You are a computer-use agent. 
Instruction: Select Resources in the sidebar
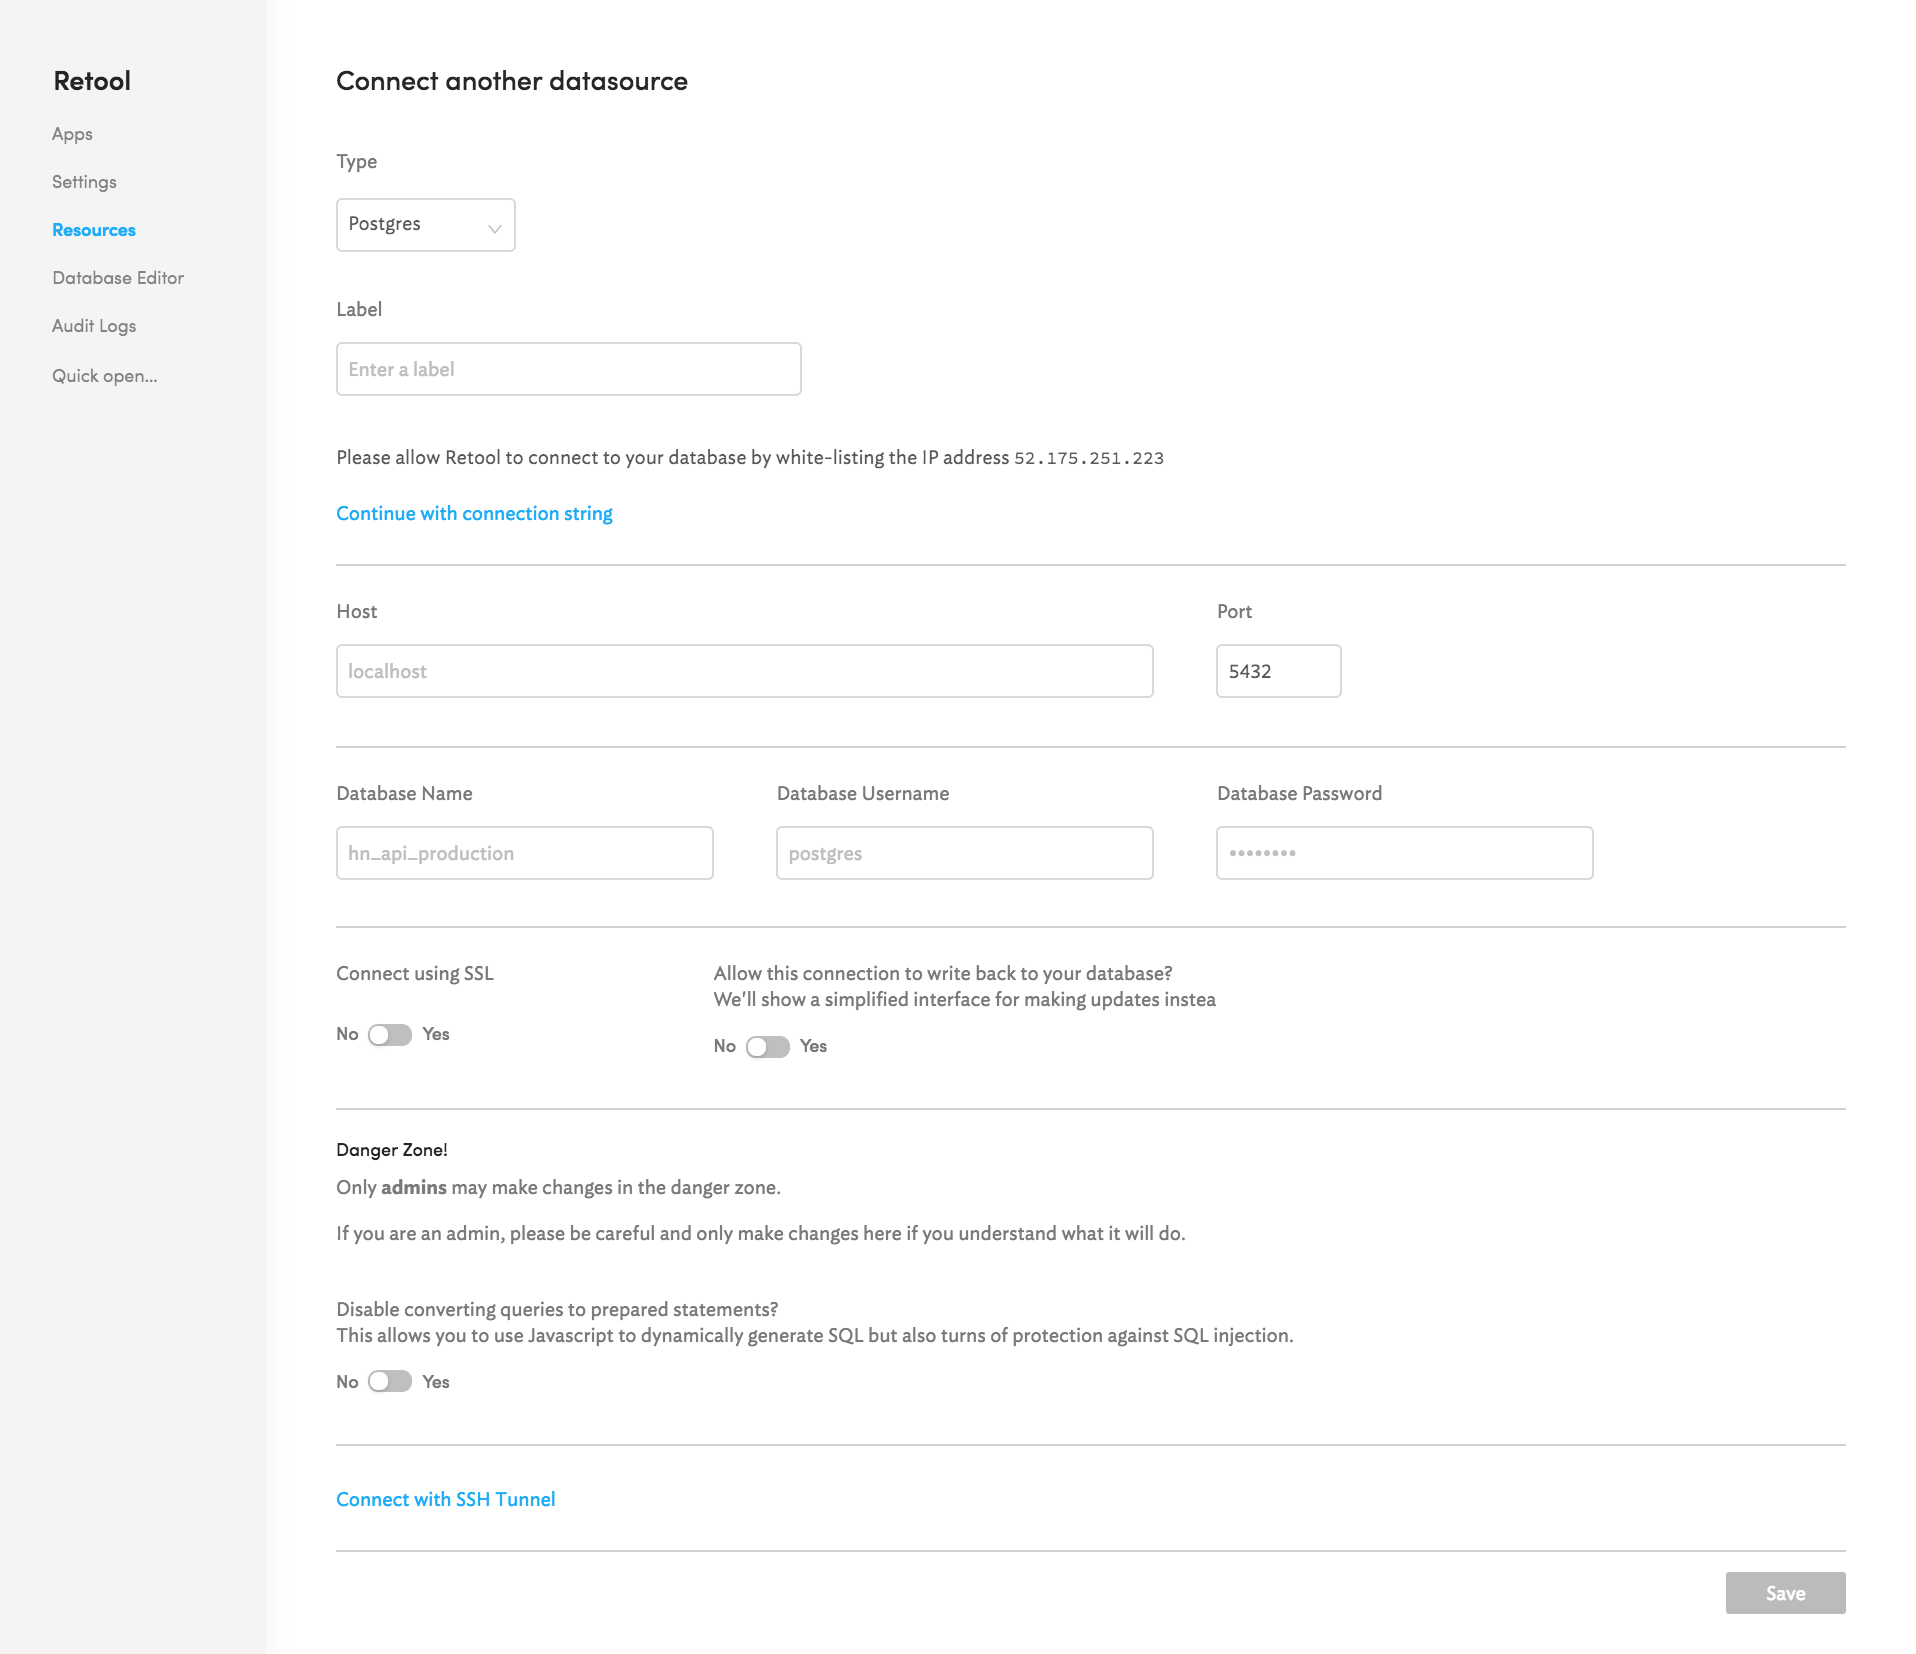tap(94, 230)
